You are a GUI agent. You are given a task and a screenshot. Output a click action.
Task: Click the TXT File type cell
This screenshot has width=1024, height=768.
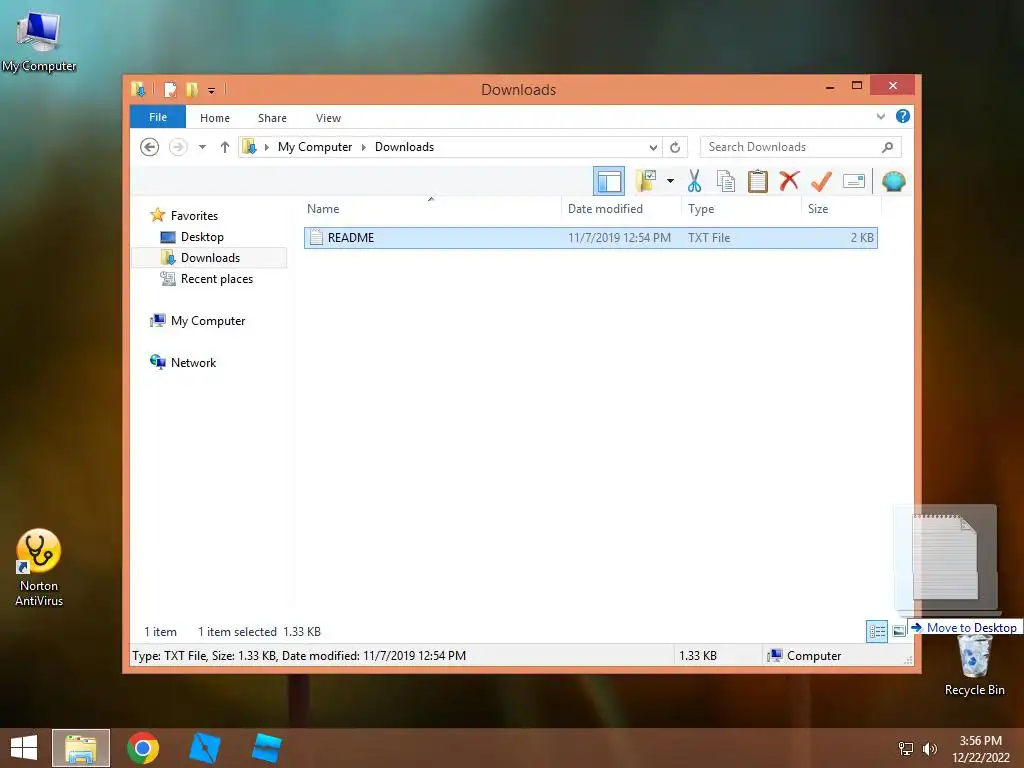click(709, 238)
